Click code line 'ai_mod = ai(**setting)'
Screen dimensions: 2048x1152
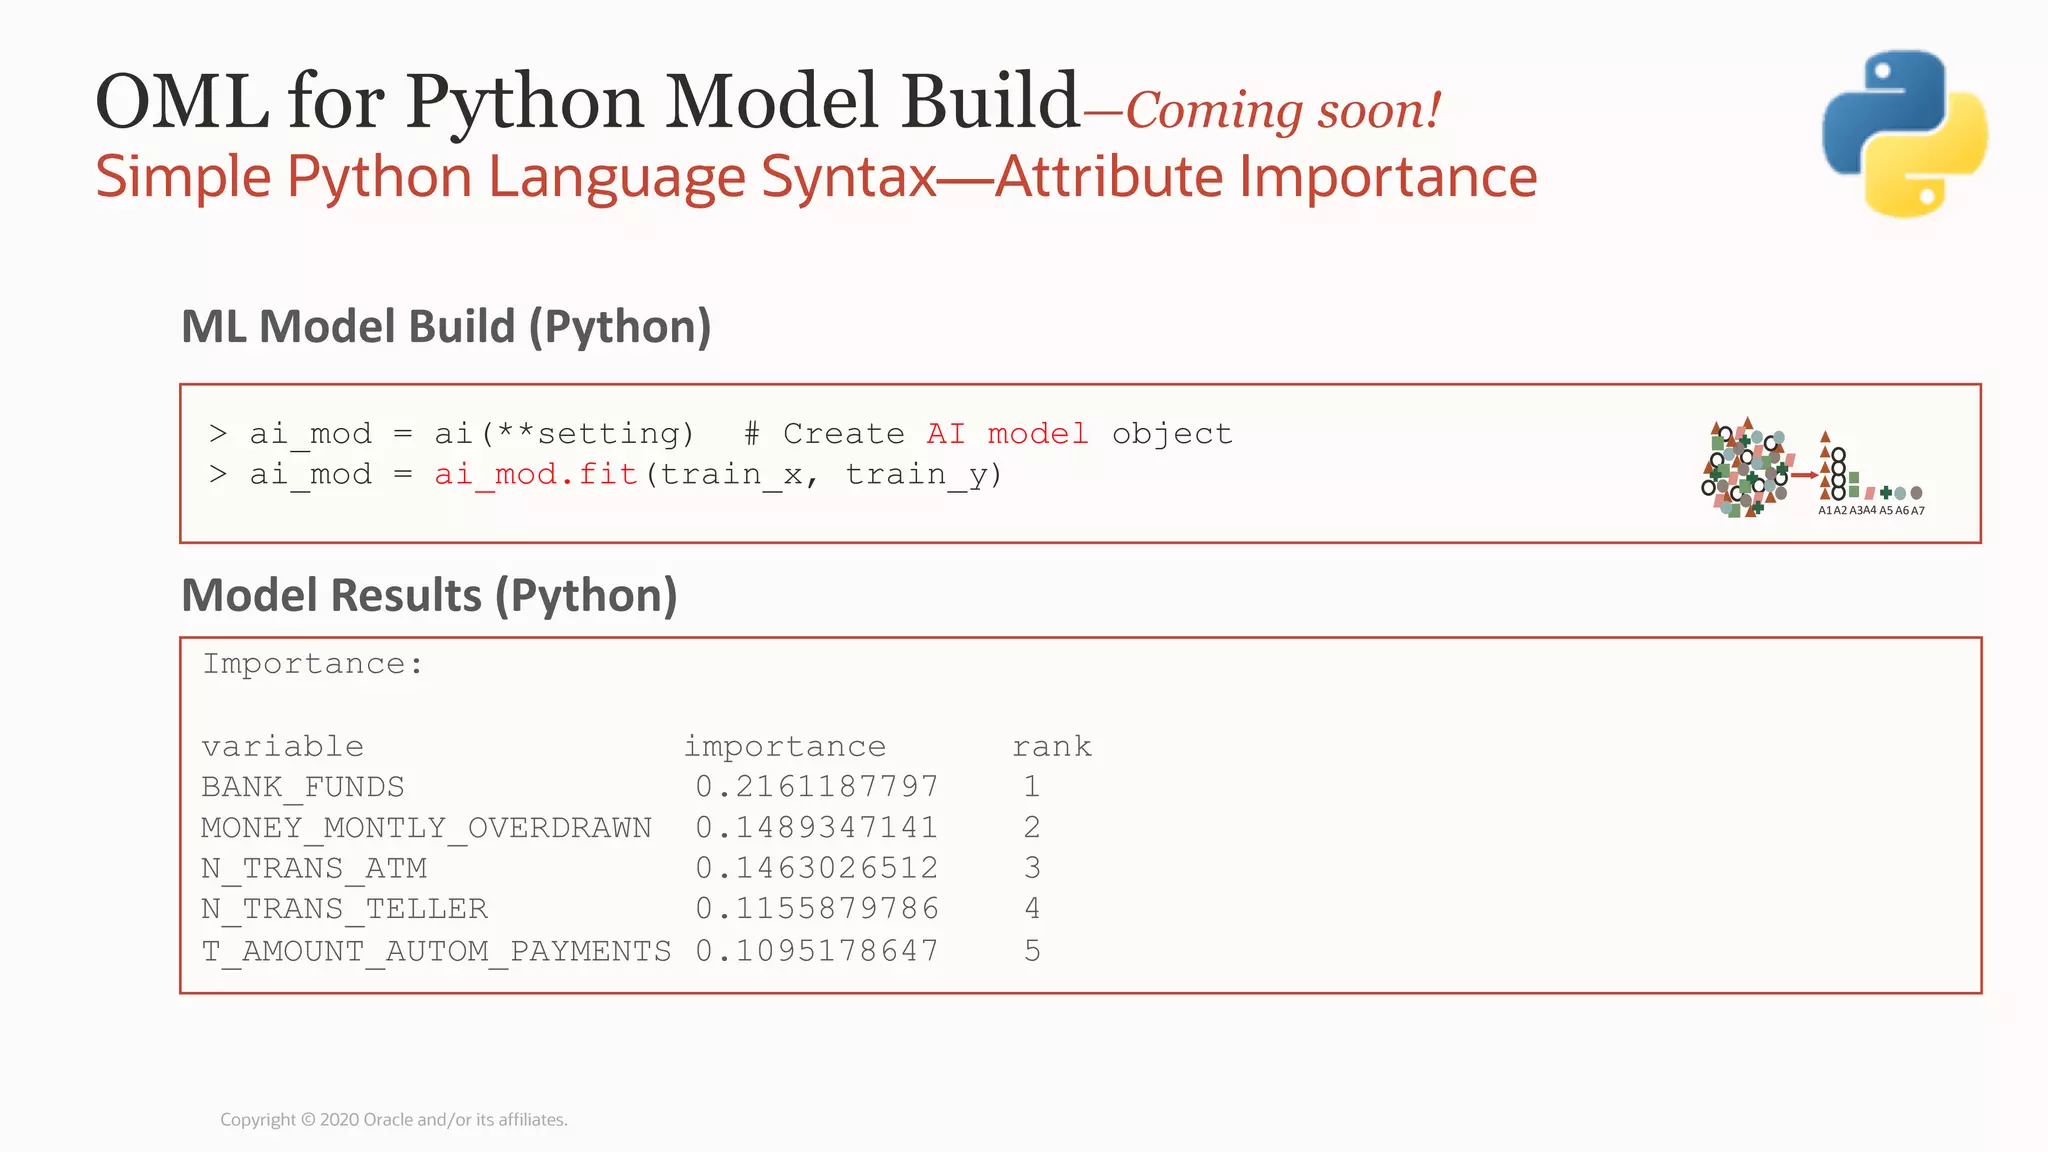(472, 434)
